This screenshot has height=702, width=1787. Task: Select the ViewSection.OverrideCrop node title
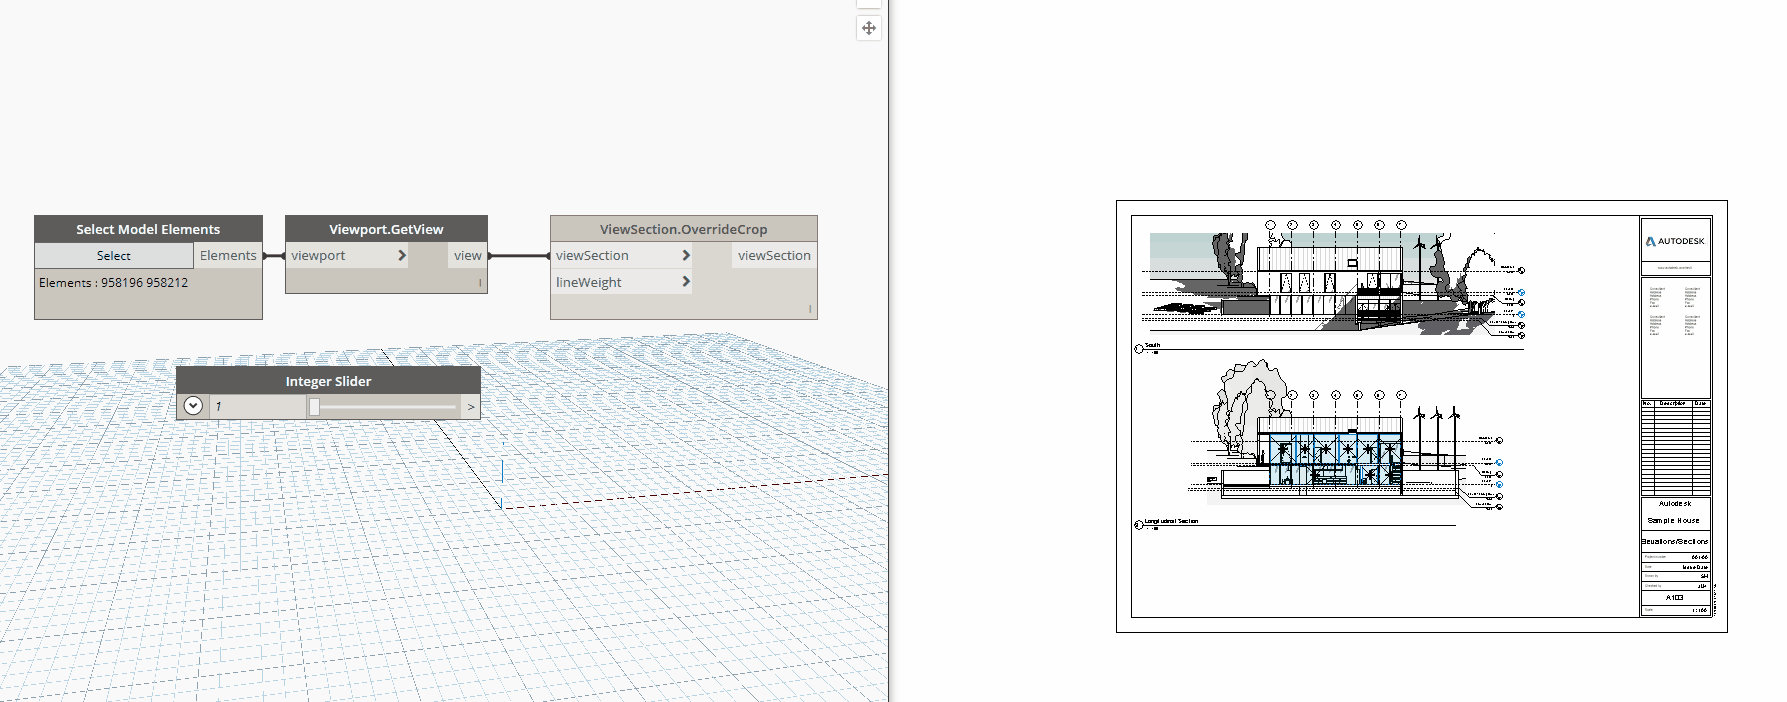point(683,229)
